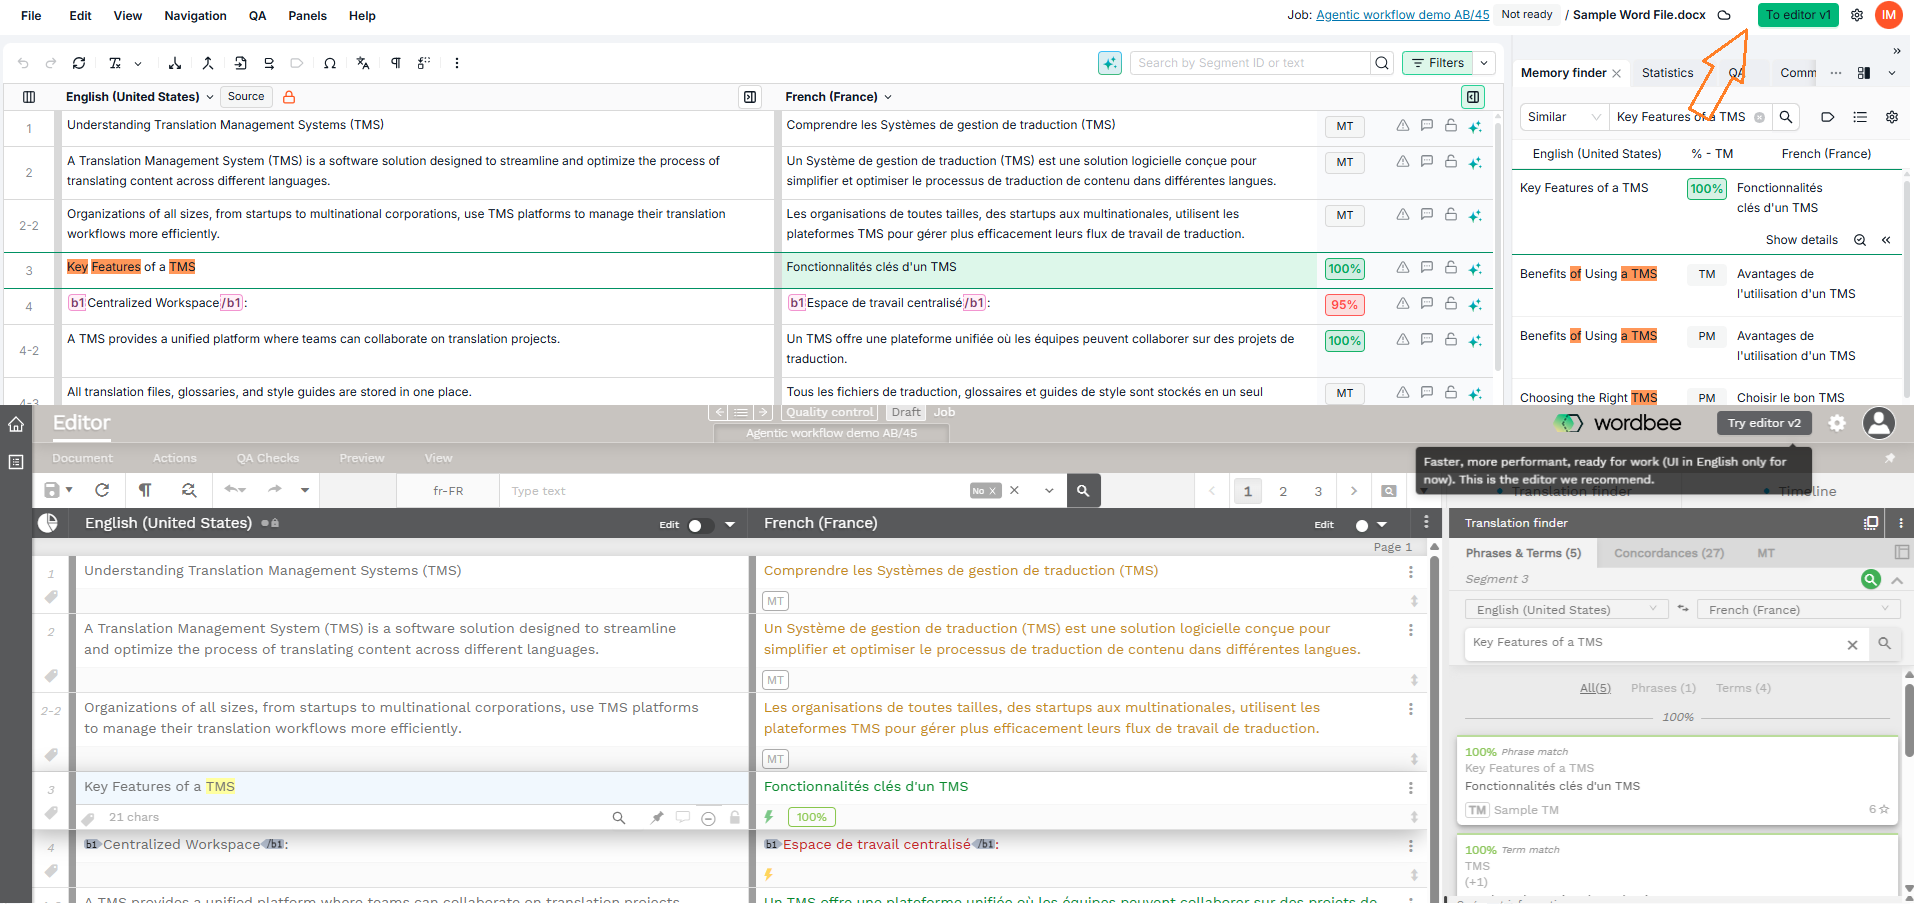The height and width of the screenshot is (904, 1914).
Task: Click the magnifier icon of the segment search box
Action: click(1382, 63)
